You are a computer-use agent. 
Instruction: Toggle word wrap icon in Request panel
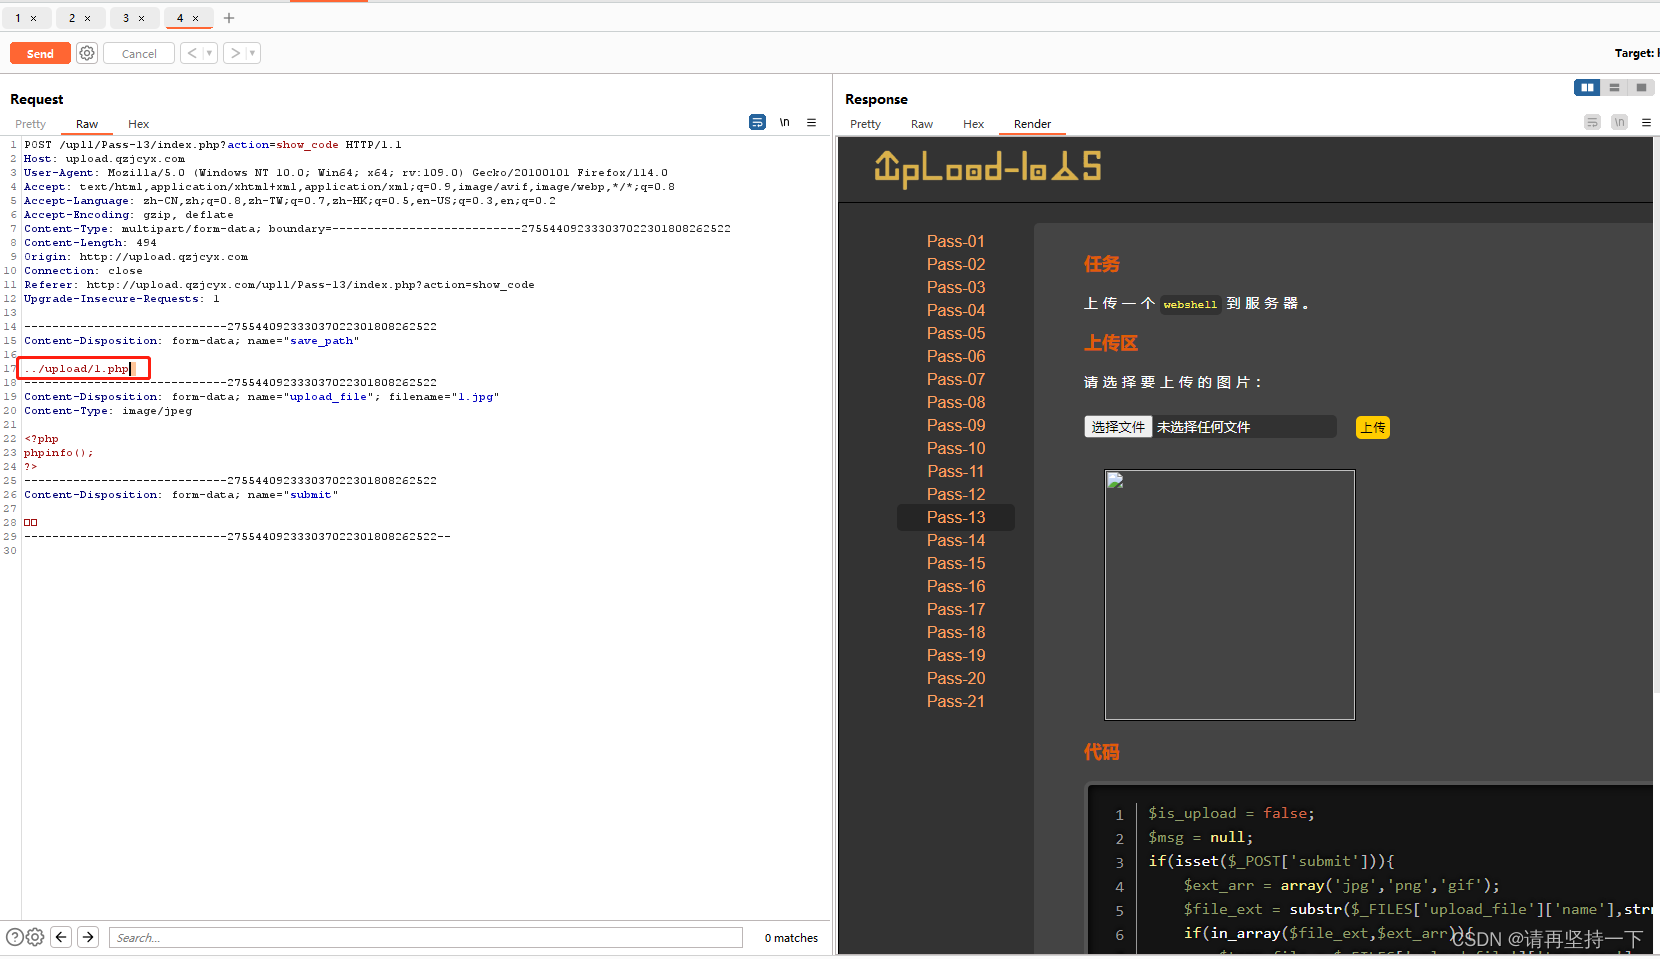pyautogui.click(x=757, y=122)
